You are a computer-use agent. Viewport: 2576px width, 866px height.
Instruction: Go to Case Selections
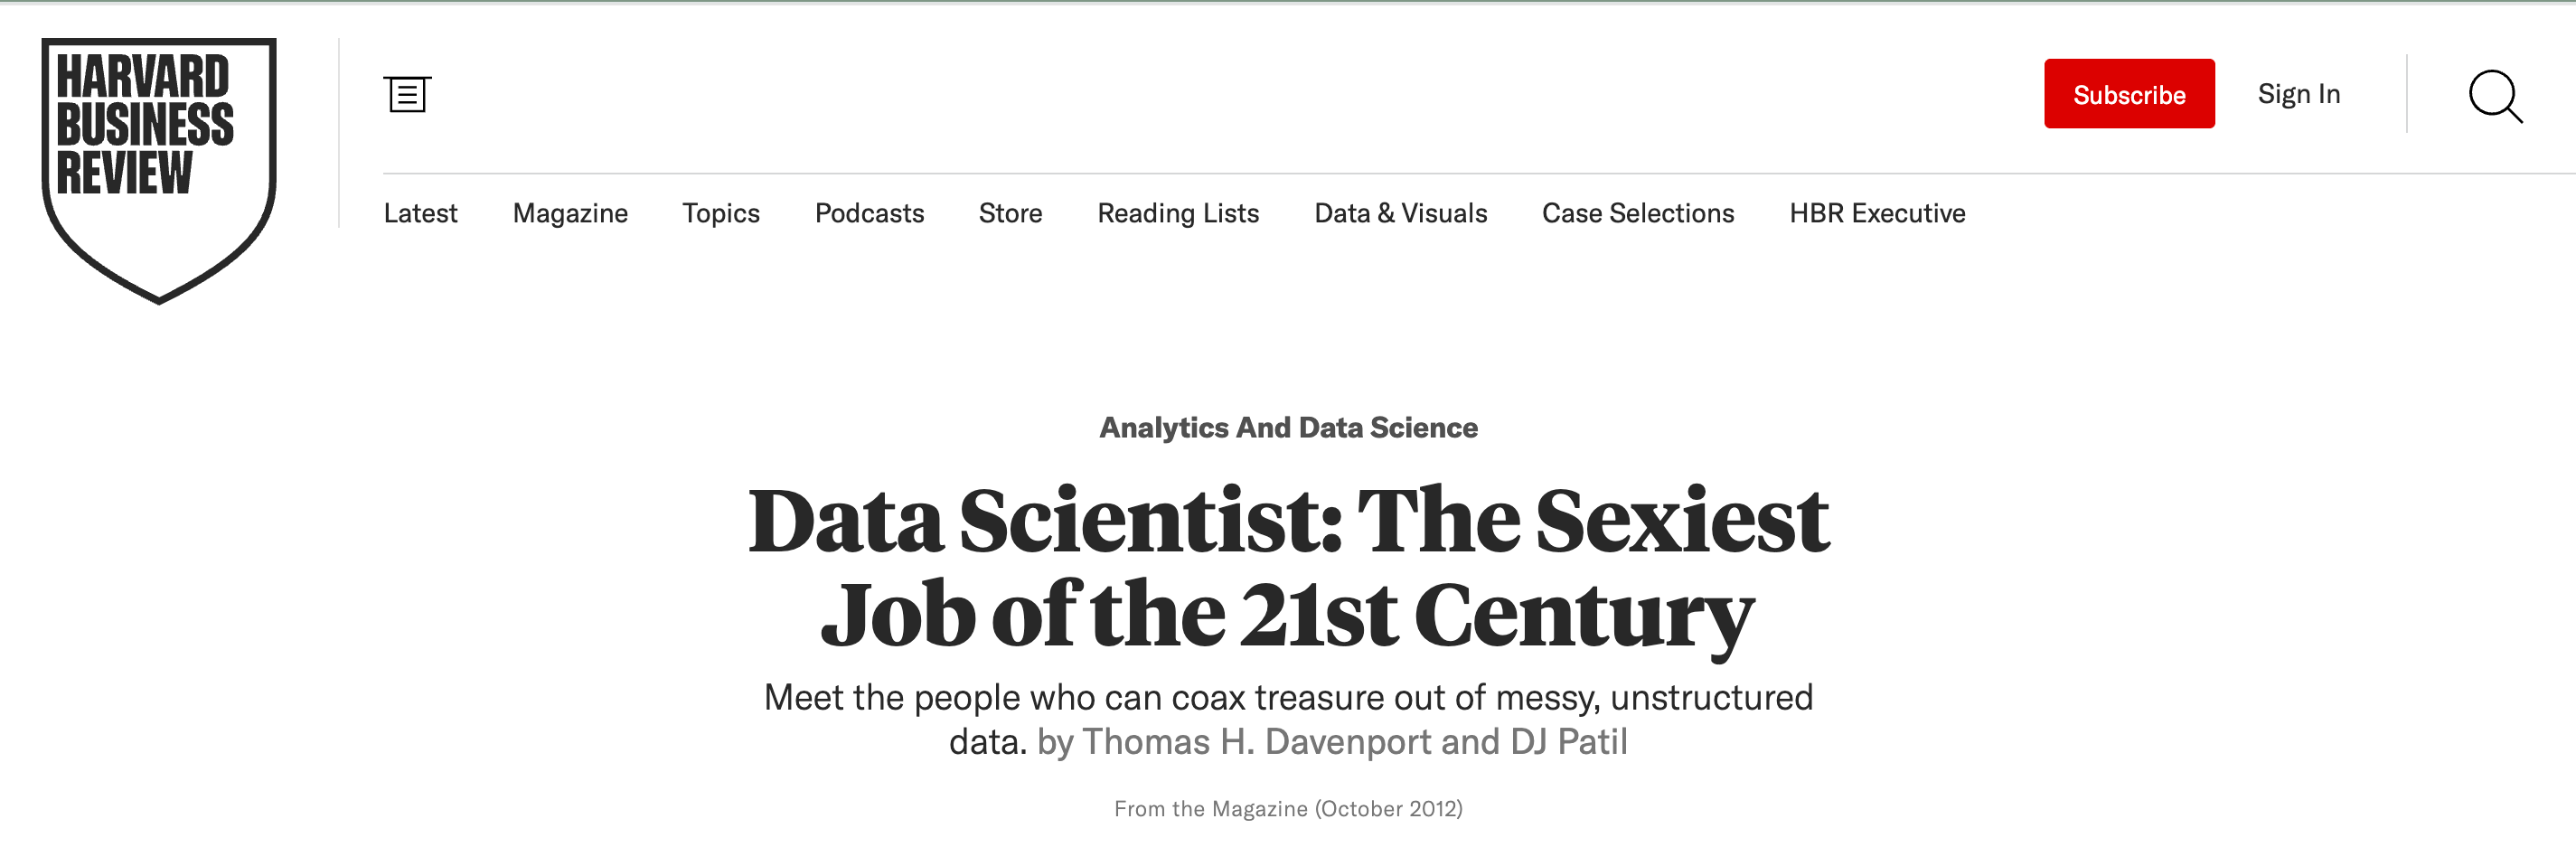click(1637, 213)
